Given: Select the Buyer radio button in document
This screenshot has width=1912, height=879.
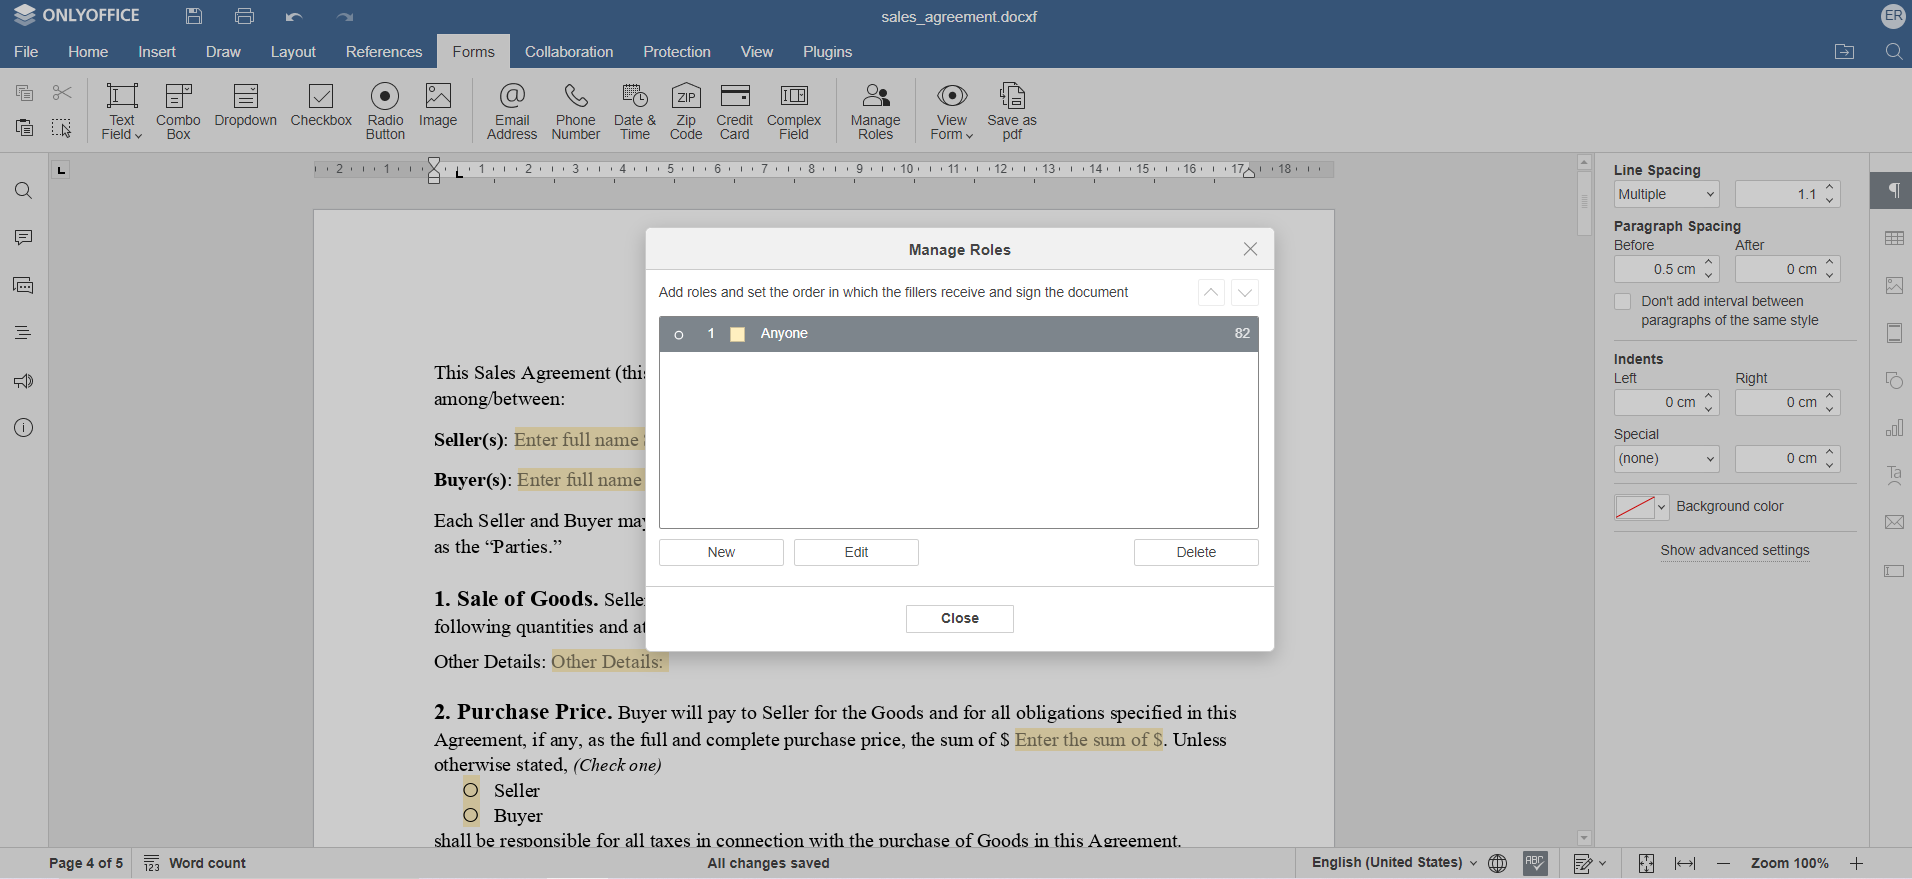Looking at the screenshot, I should pyautogui.click(x=471, y=816).
